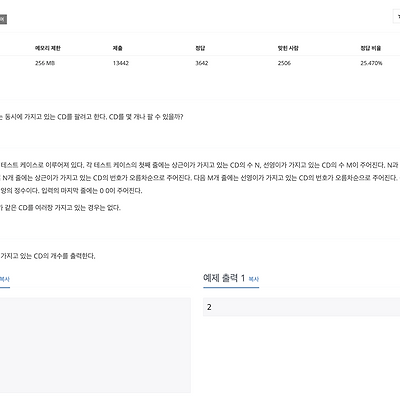Click the problem sentence ending with 있을까?
Viewport: 400px width, 400px height.
click(x=92, y=117)
